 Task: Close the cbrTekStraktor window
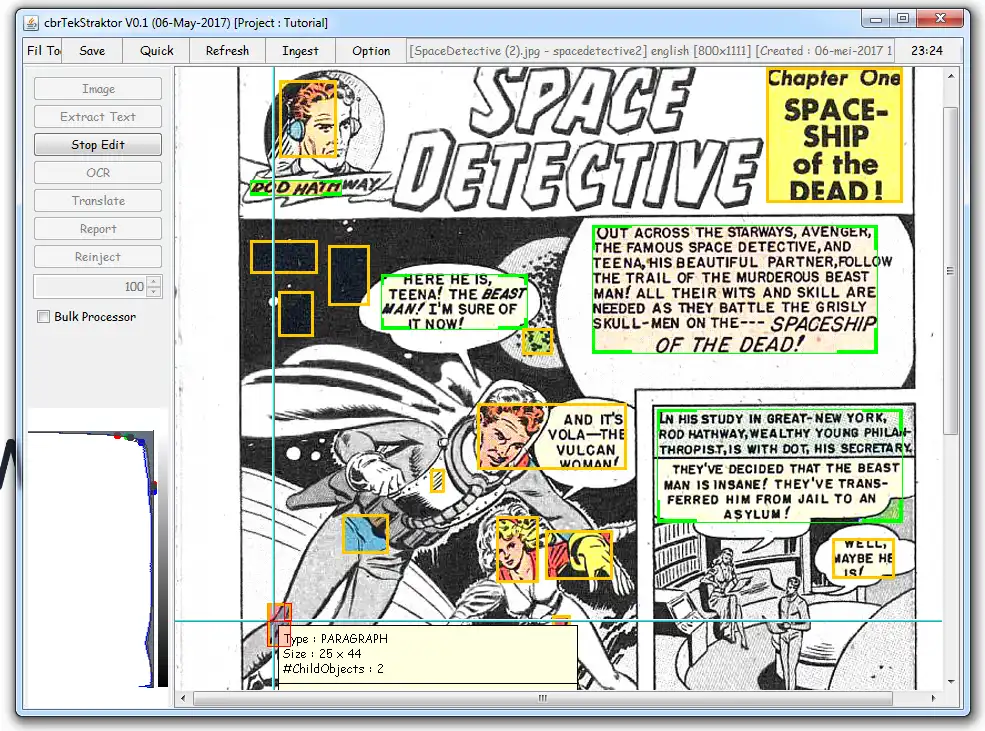pyautogui.click(x=940, y=19)
